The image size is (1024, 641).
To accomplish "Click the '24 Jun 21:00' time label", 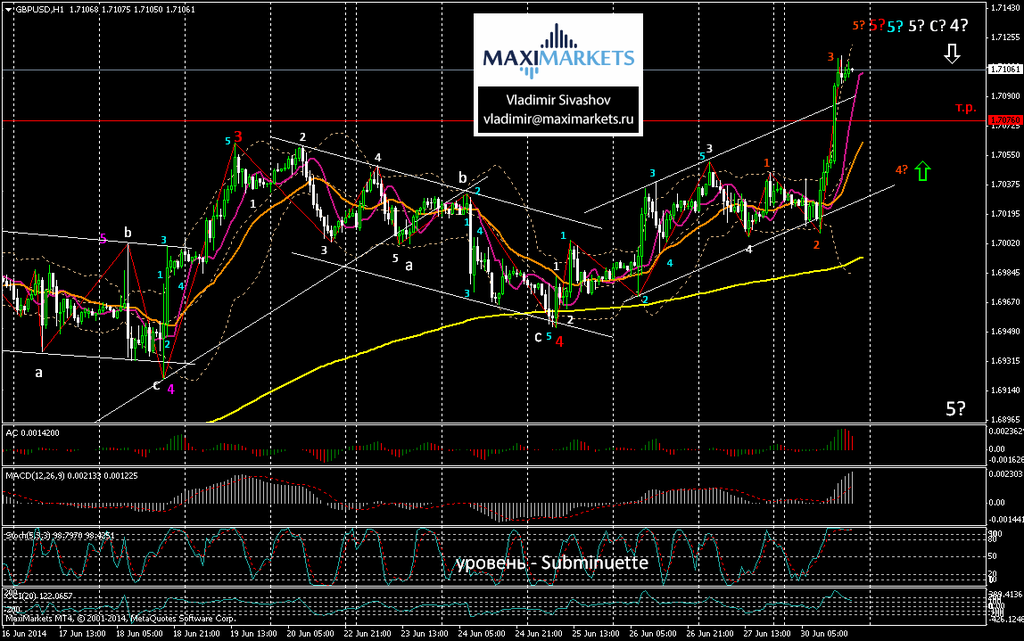I will tap(539, 634).
